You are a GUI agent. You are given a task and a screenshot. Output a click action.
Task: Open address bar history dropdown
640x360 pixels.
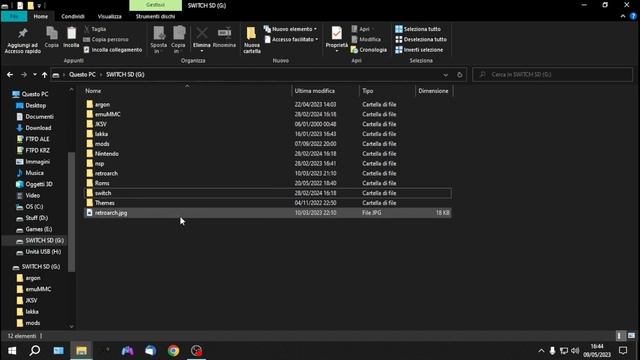pyautogui.click(x=445, y=75)
